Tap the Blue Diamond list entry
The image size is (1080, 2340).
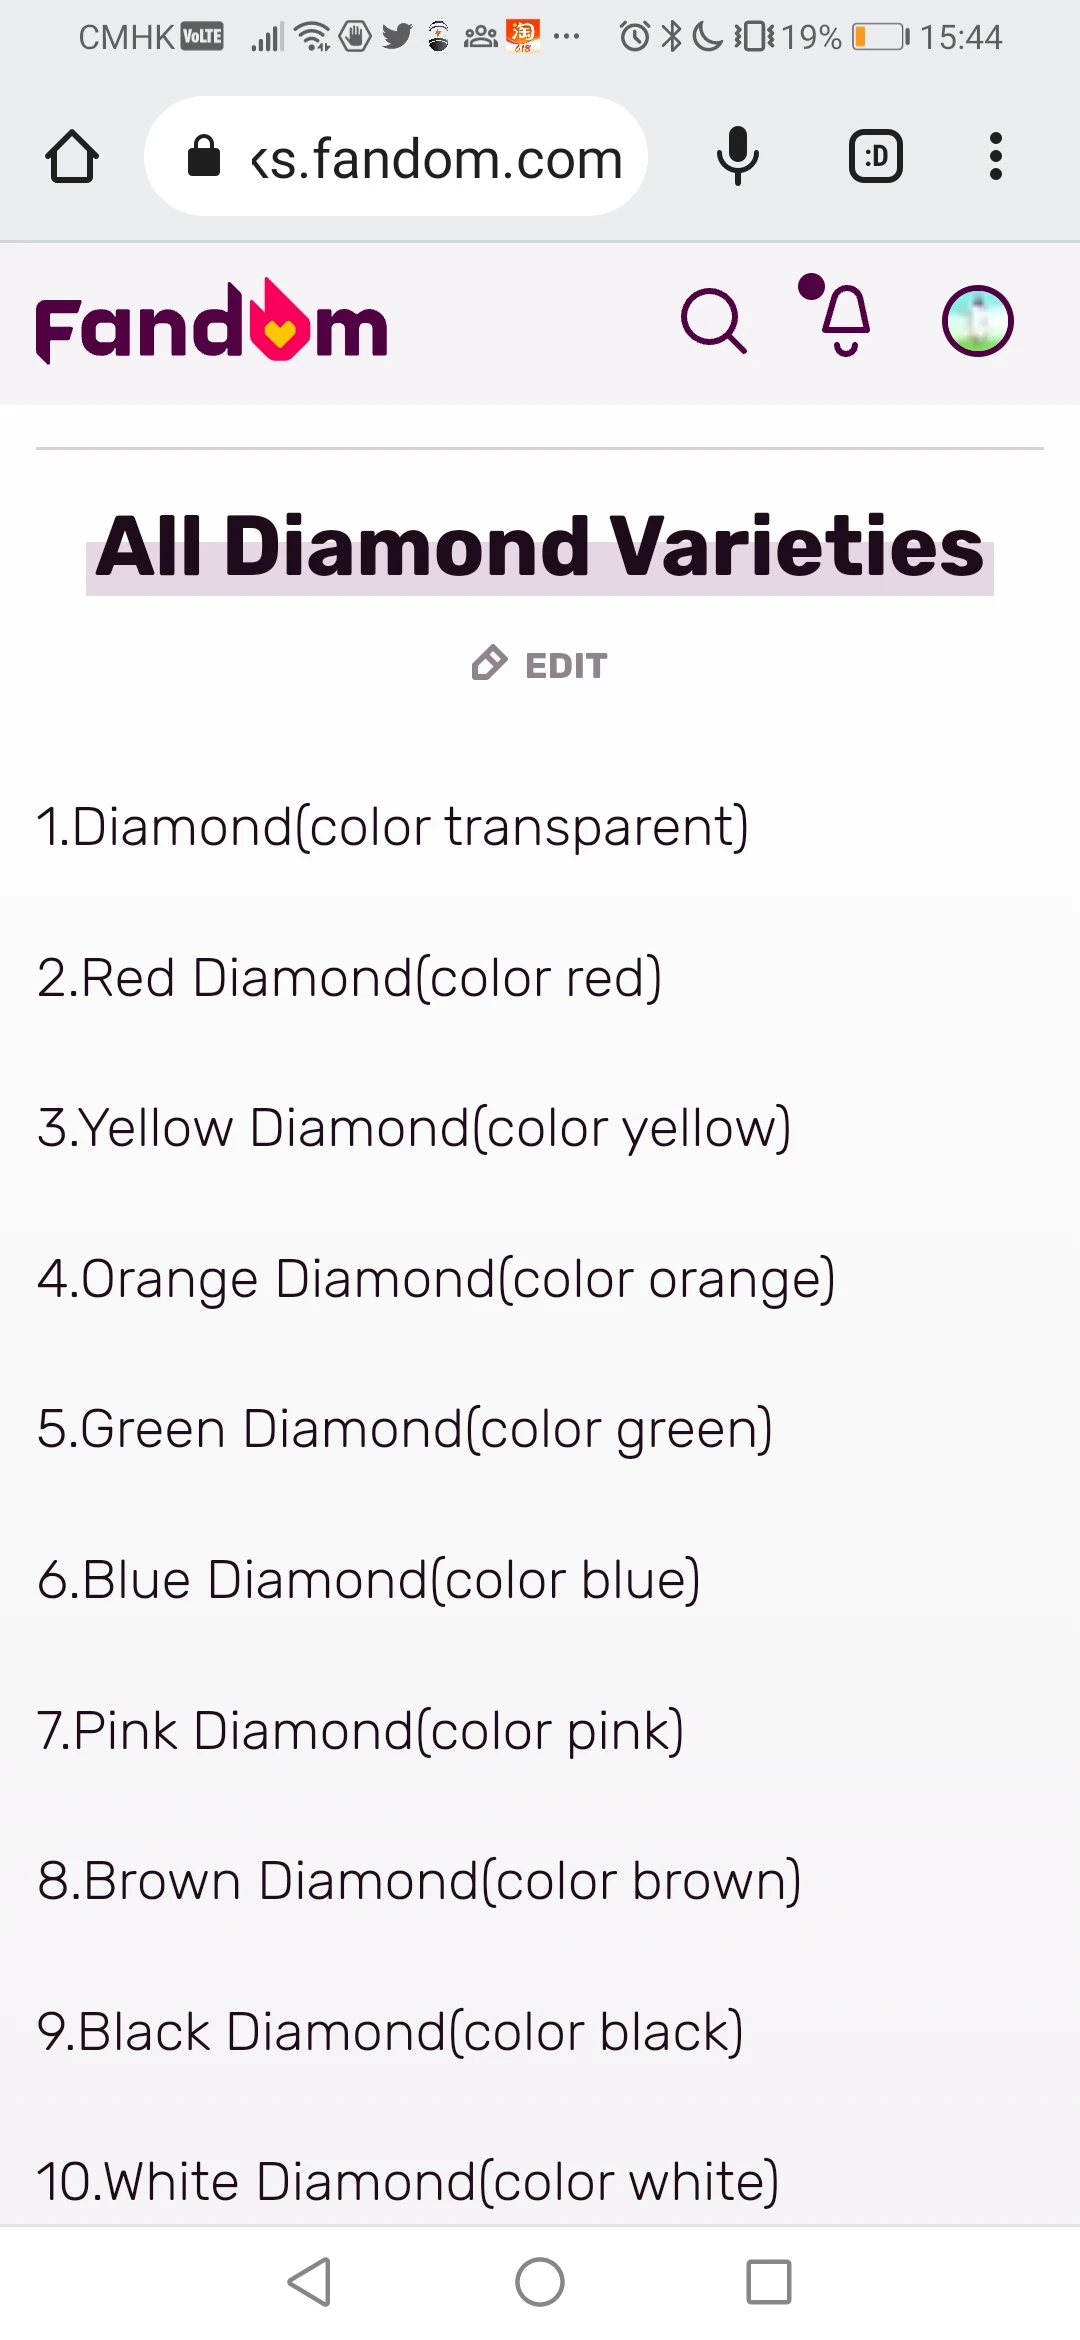pos(368,1580)
